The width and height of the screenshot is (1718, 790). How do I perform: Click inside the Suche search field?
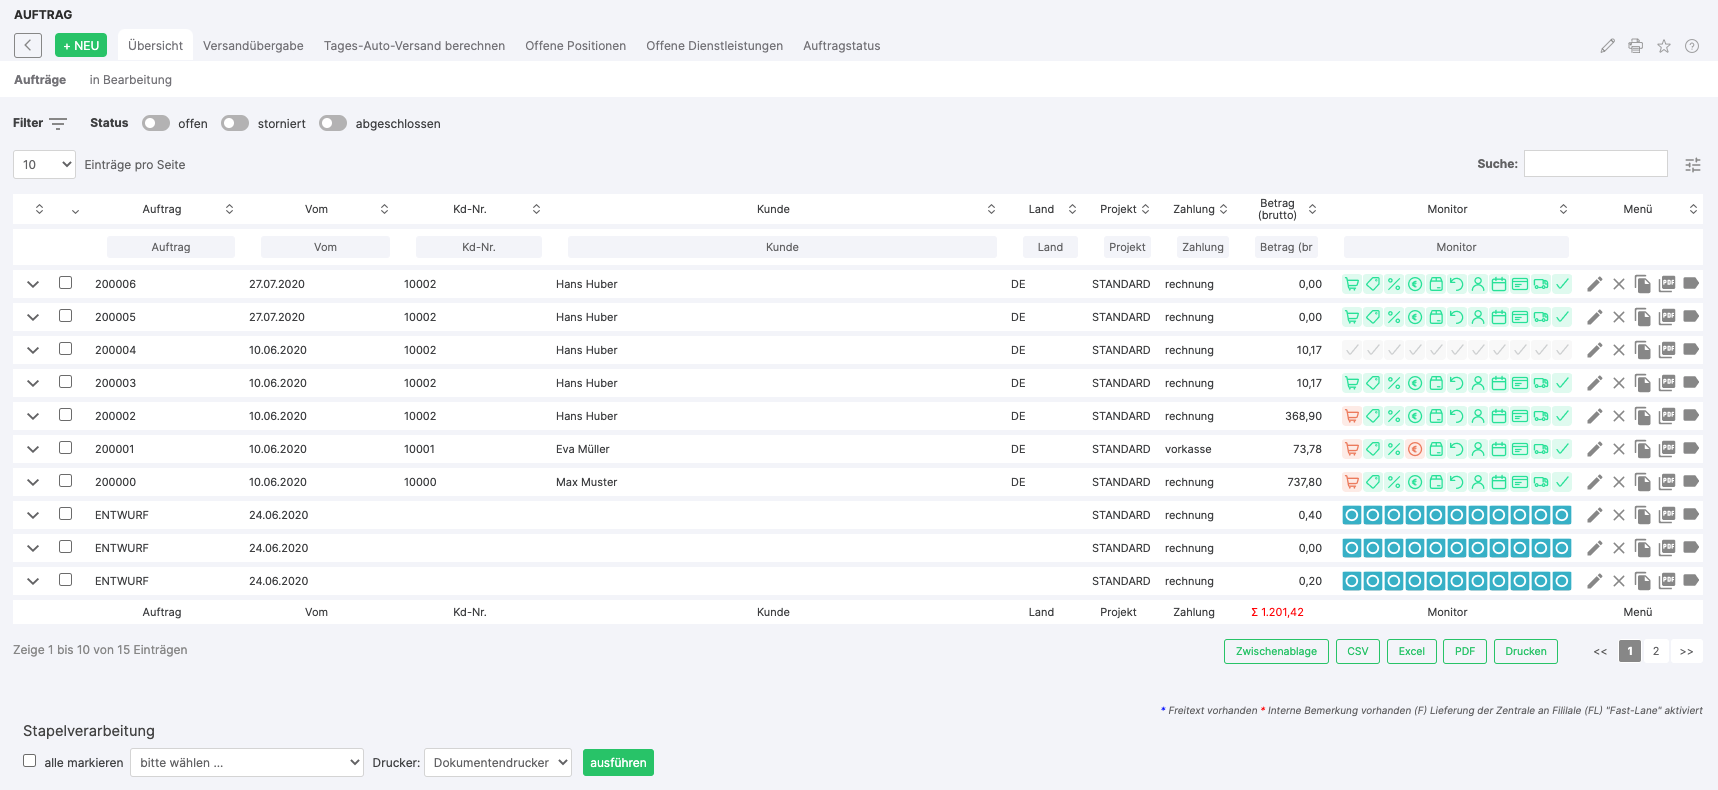coord(1596,164)
